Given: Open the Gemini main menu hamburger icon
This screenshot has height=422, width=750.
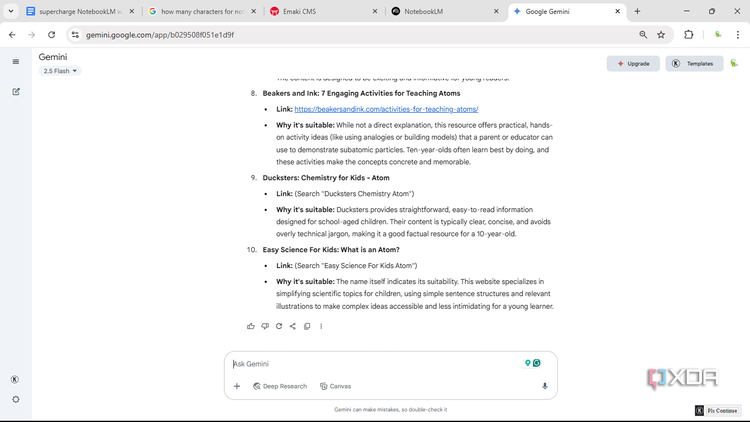Looking at the screenshot, I should pyautogui.click(x=16, y=62).
